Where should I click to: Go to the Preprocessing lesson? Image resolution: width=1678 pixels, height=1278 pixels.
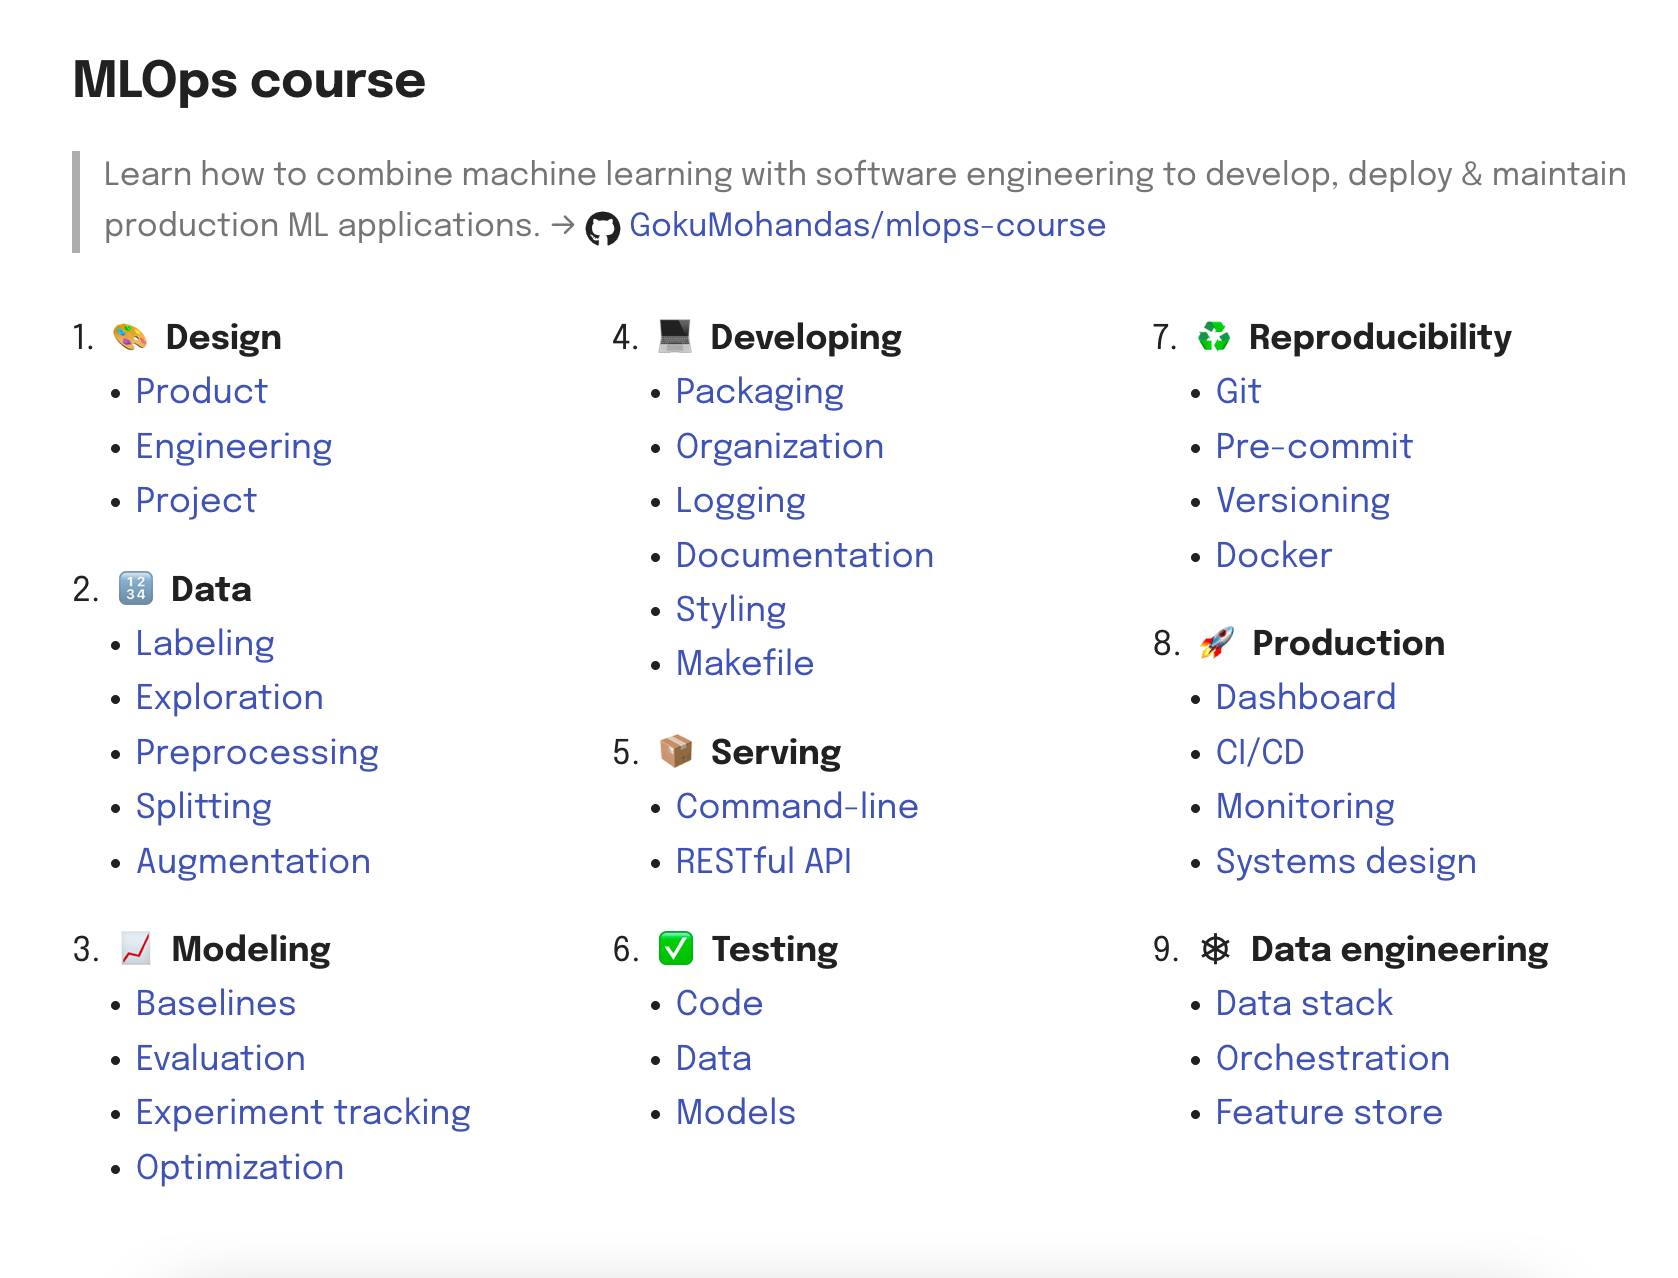(x=257, y=752)
